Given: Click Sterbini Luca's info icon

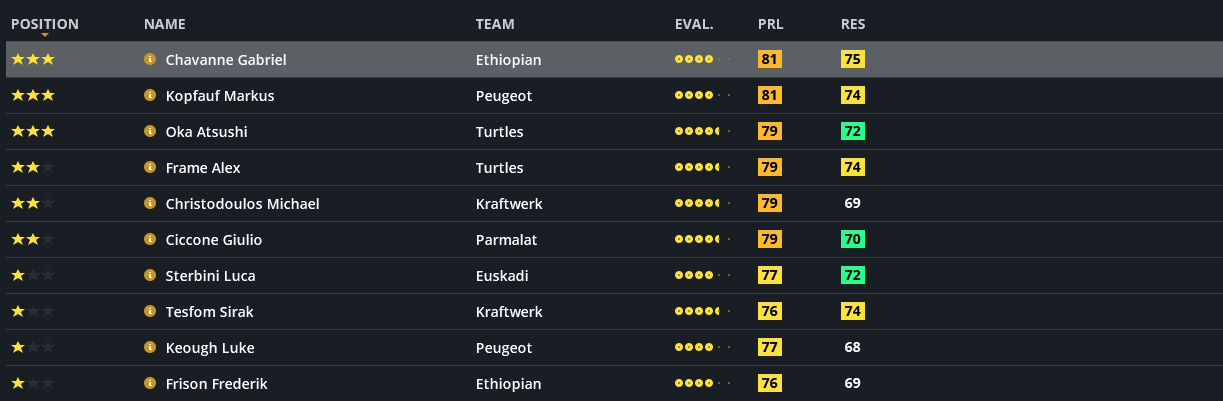Looking at the screenshot, I should [x=150, y=276].
